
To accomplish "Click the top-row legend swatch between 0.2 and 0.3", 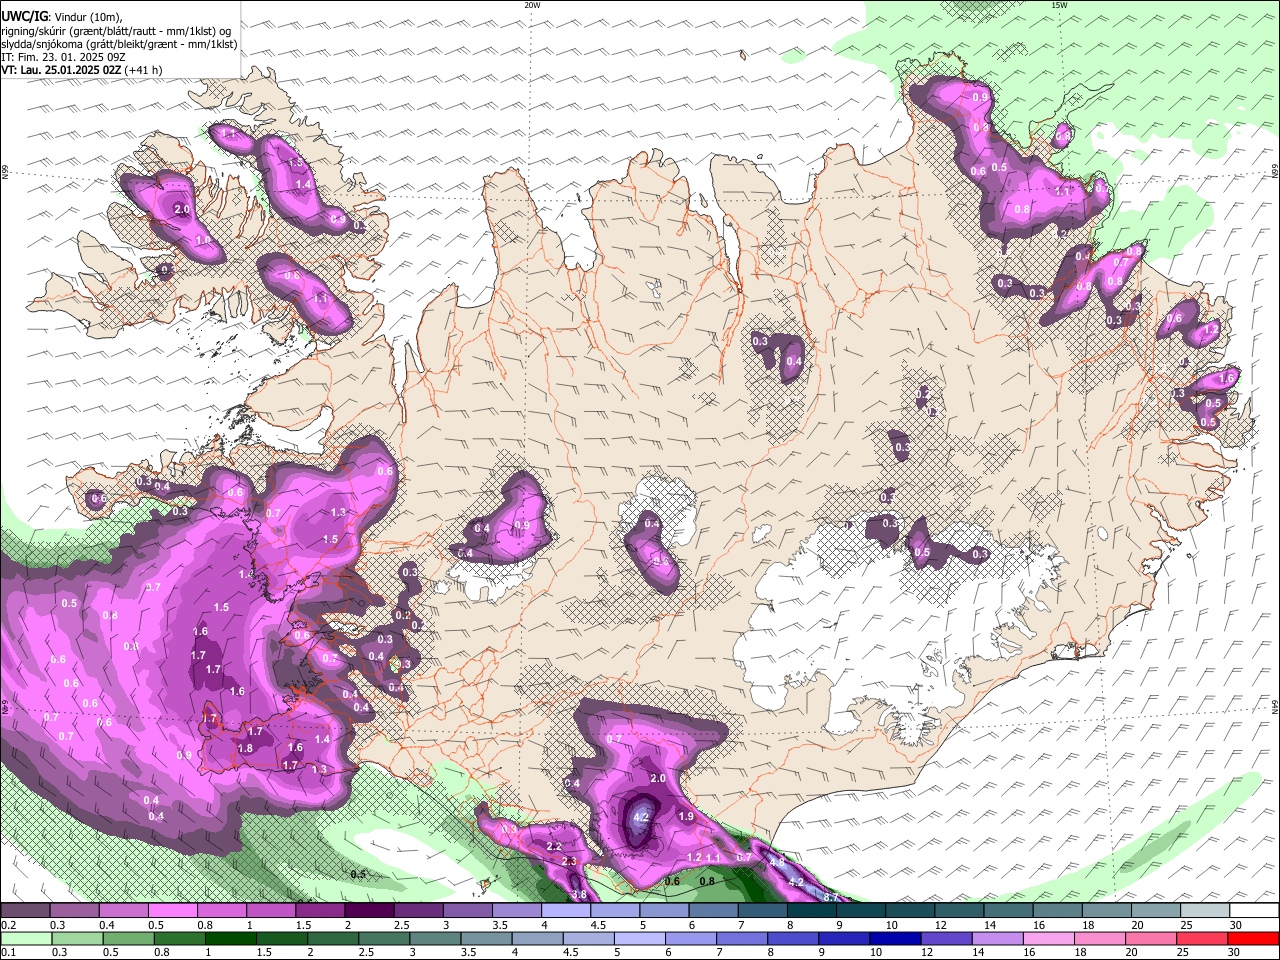I will coord(25,911).
